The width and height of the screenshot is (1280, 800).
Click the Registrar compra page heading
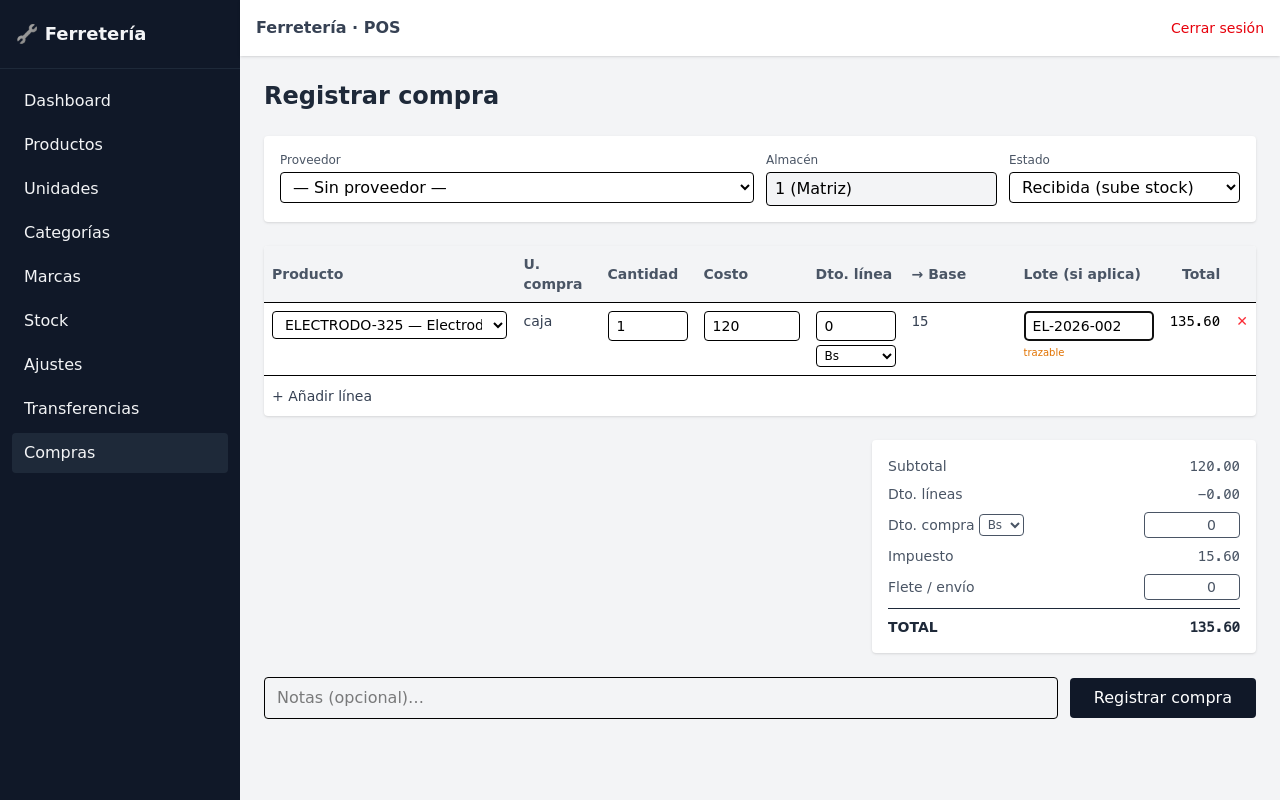point(381,96)
